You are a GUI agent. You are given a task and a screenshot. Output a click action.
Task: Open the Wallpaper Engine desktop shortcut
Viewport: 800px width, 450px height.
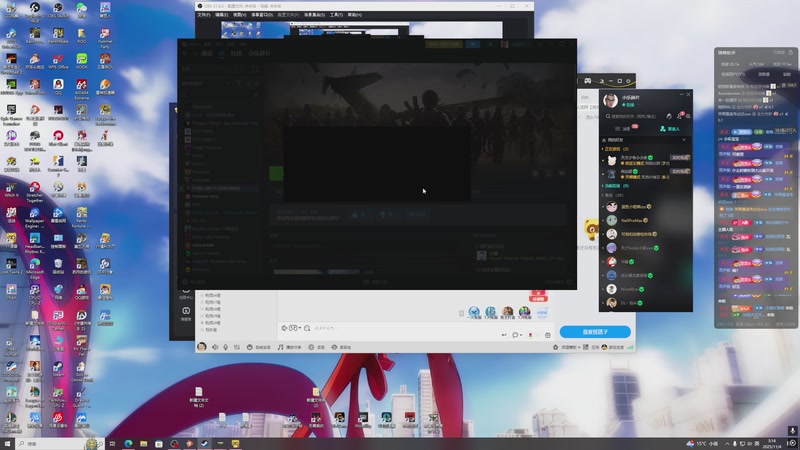(35, 216)
